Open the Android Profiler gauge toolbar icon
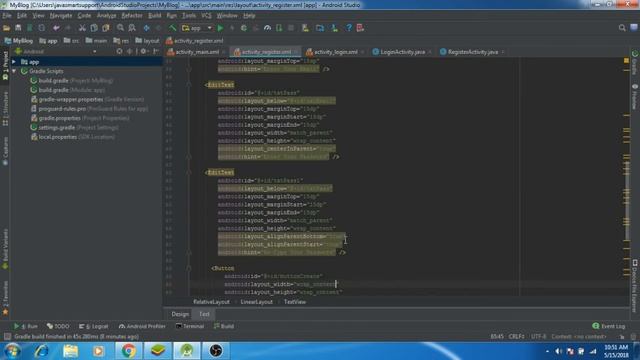The image size is (640, 360). click(x=267, y=28)
